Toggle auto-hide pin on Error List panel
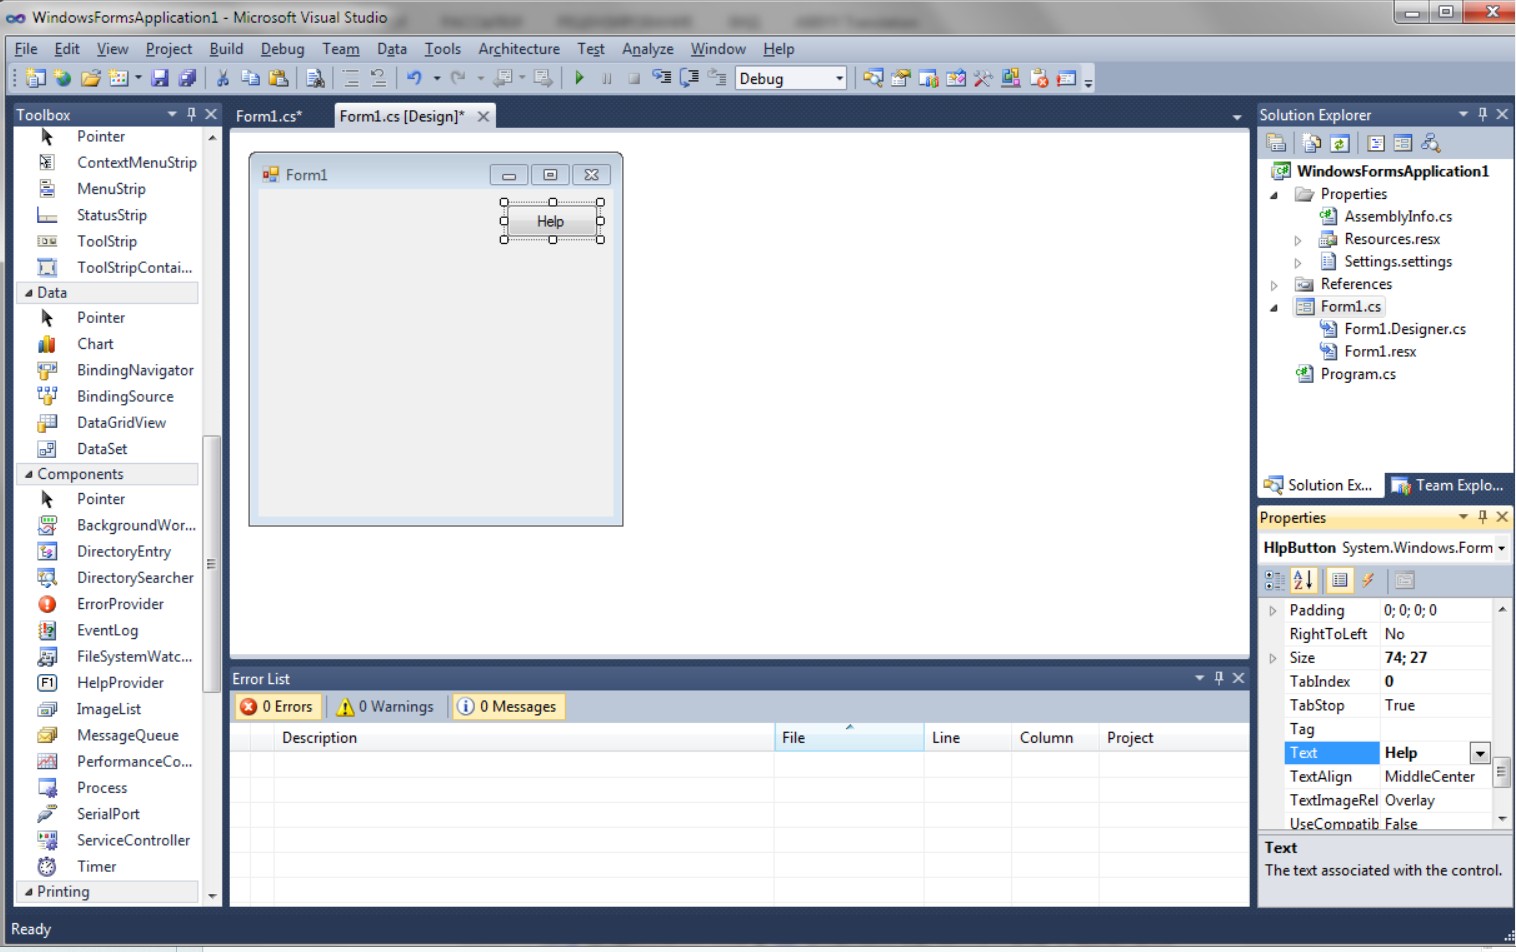 tap(1219, 678)
